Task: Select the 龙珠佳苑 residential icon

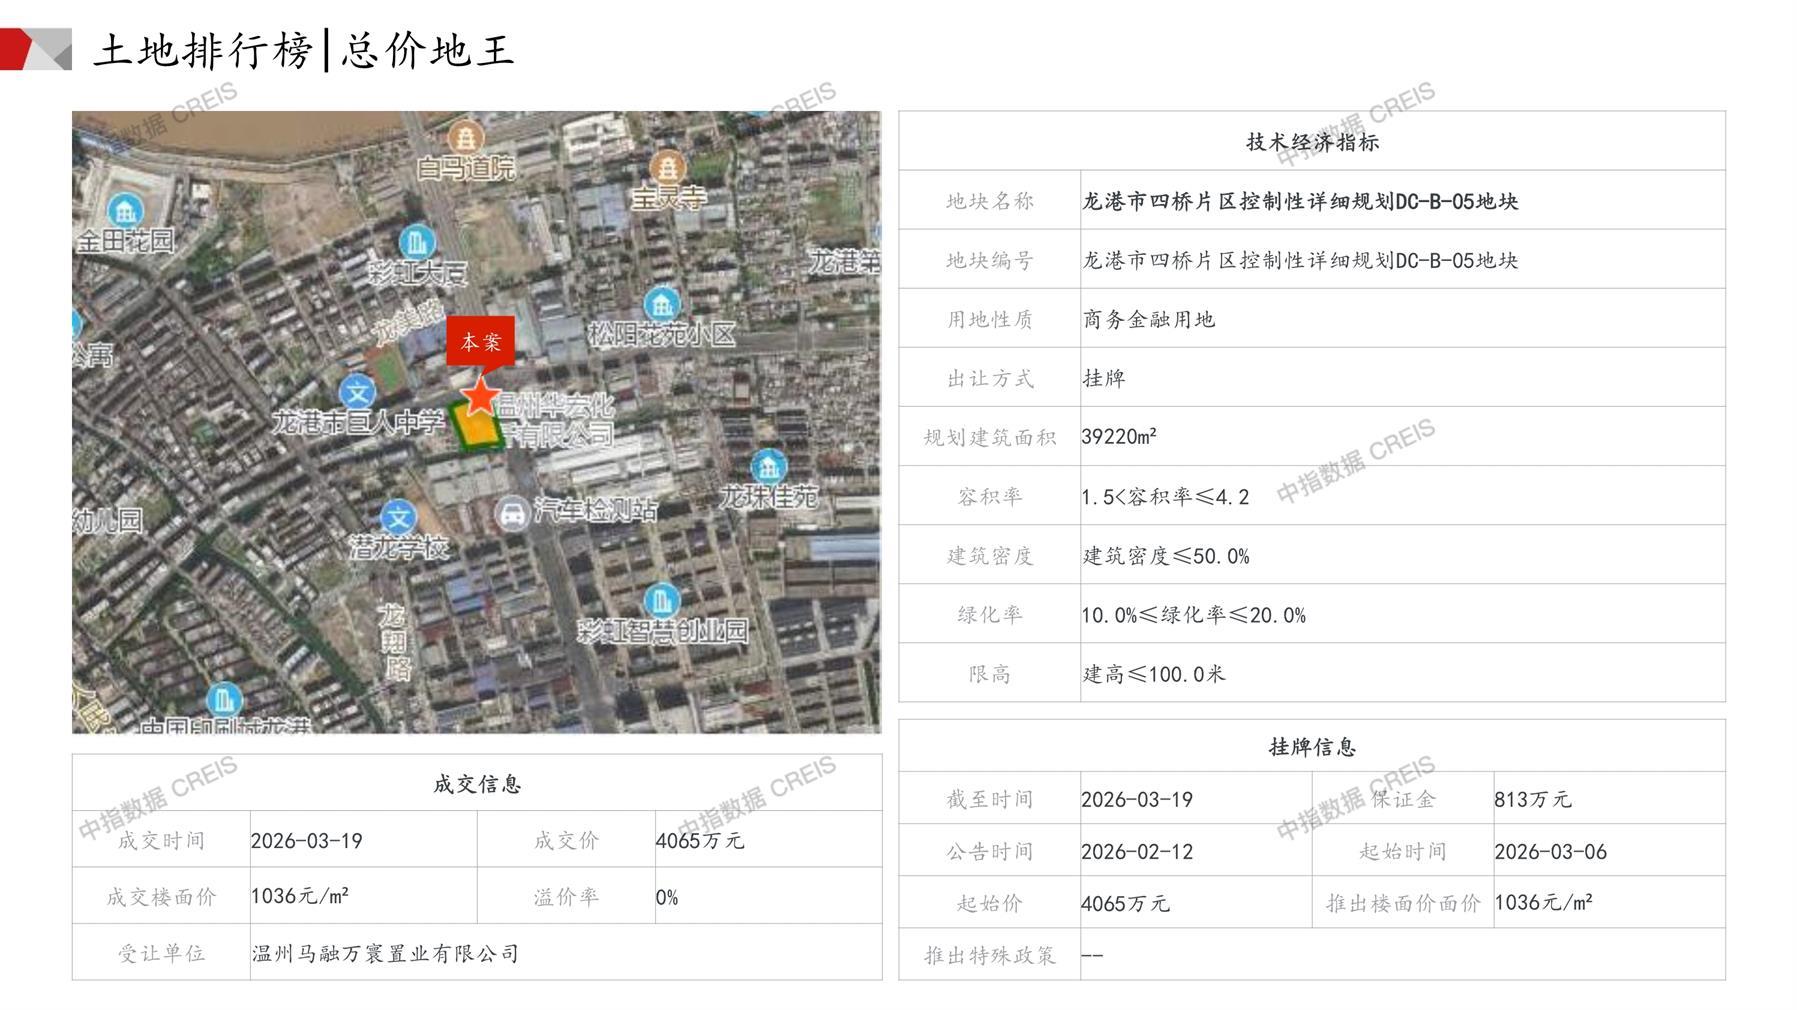Action: click(x=768, y=466)
